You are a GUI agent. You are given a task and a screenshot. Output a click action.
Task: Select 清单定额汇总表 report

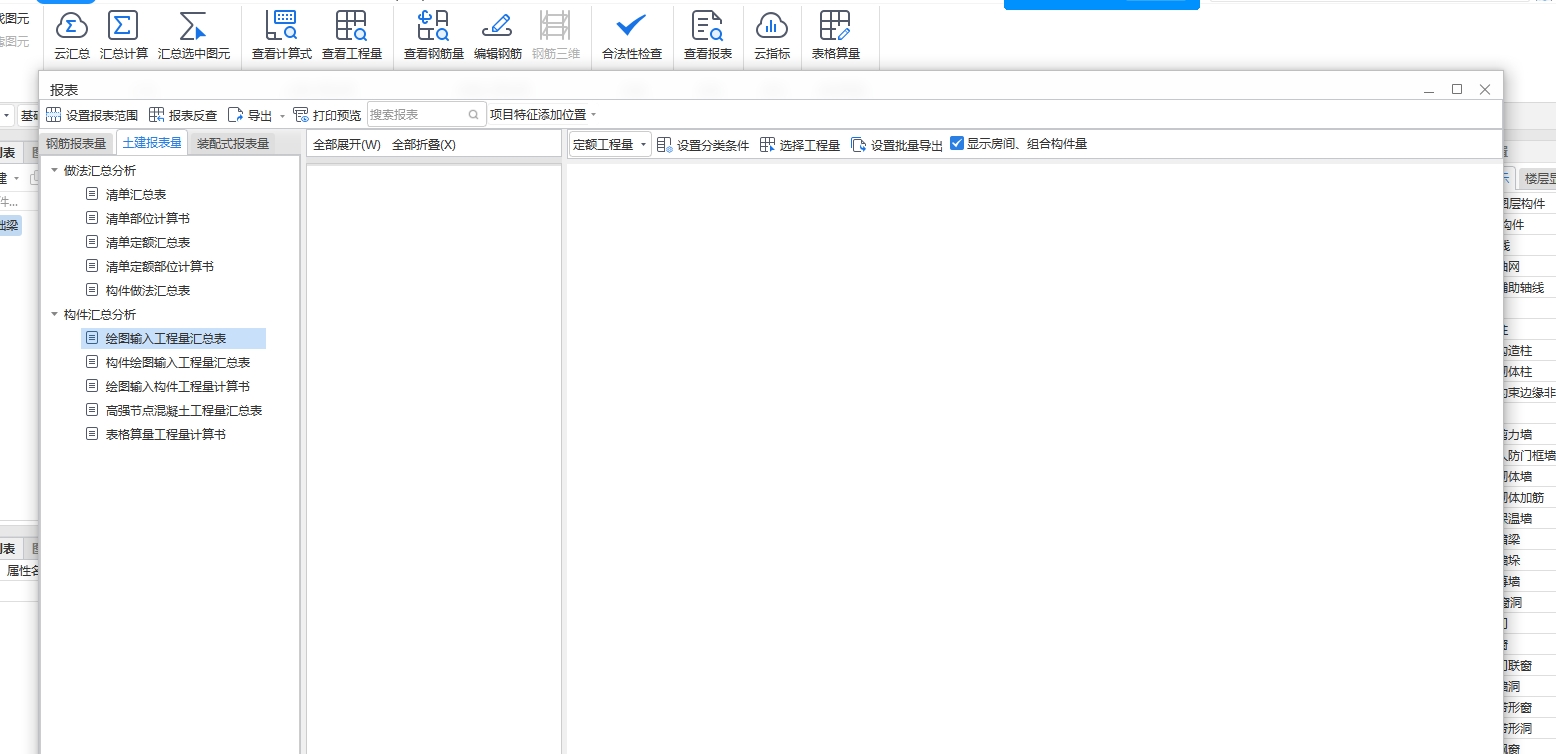pyautogui.click(x=148, y=243)
